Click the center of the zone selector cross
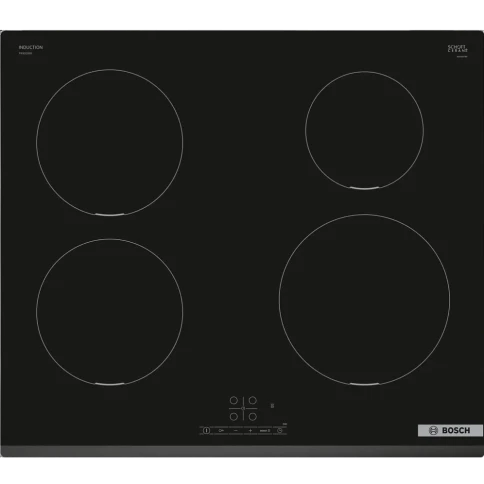The height and width of the screenshot is (484, 484). click(x=243, y=408)
